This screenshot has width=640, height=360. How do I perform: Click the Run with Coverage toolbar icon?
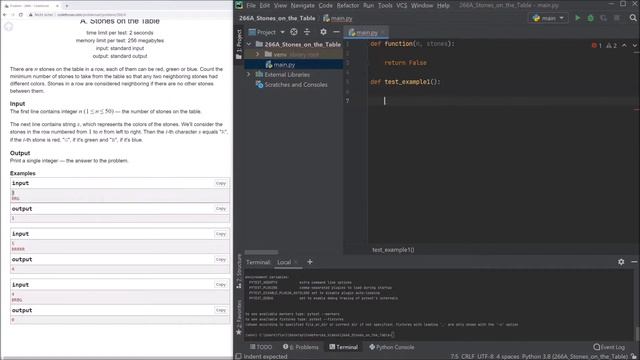604,18
